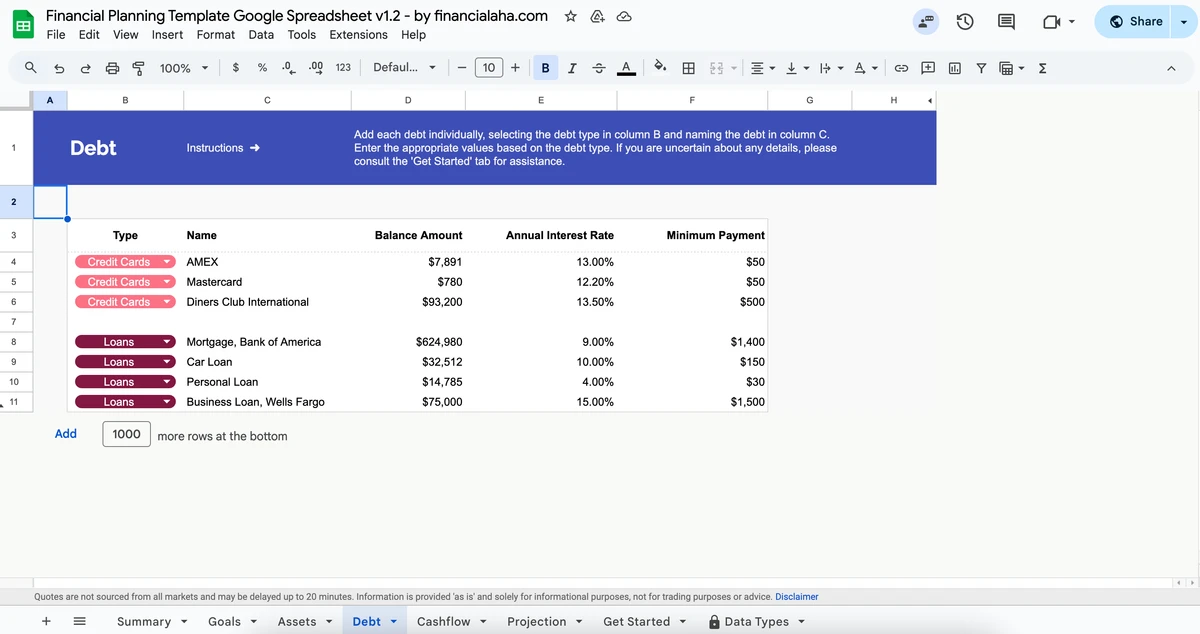This screenshot has height=634, width=1200.
Task: Open the Print icon
Action: pyautogui.click(x=111, y=68)
